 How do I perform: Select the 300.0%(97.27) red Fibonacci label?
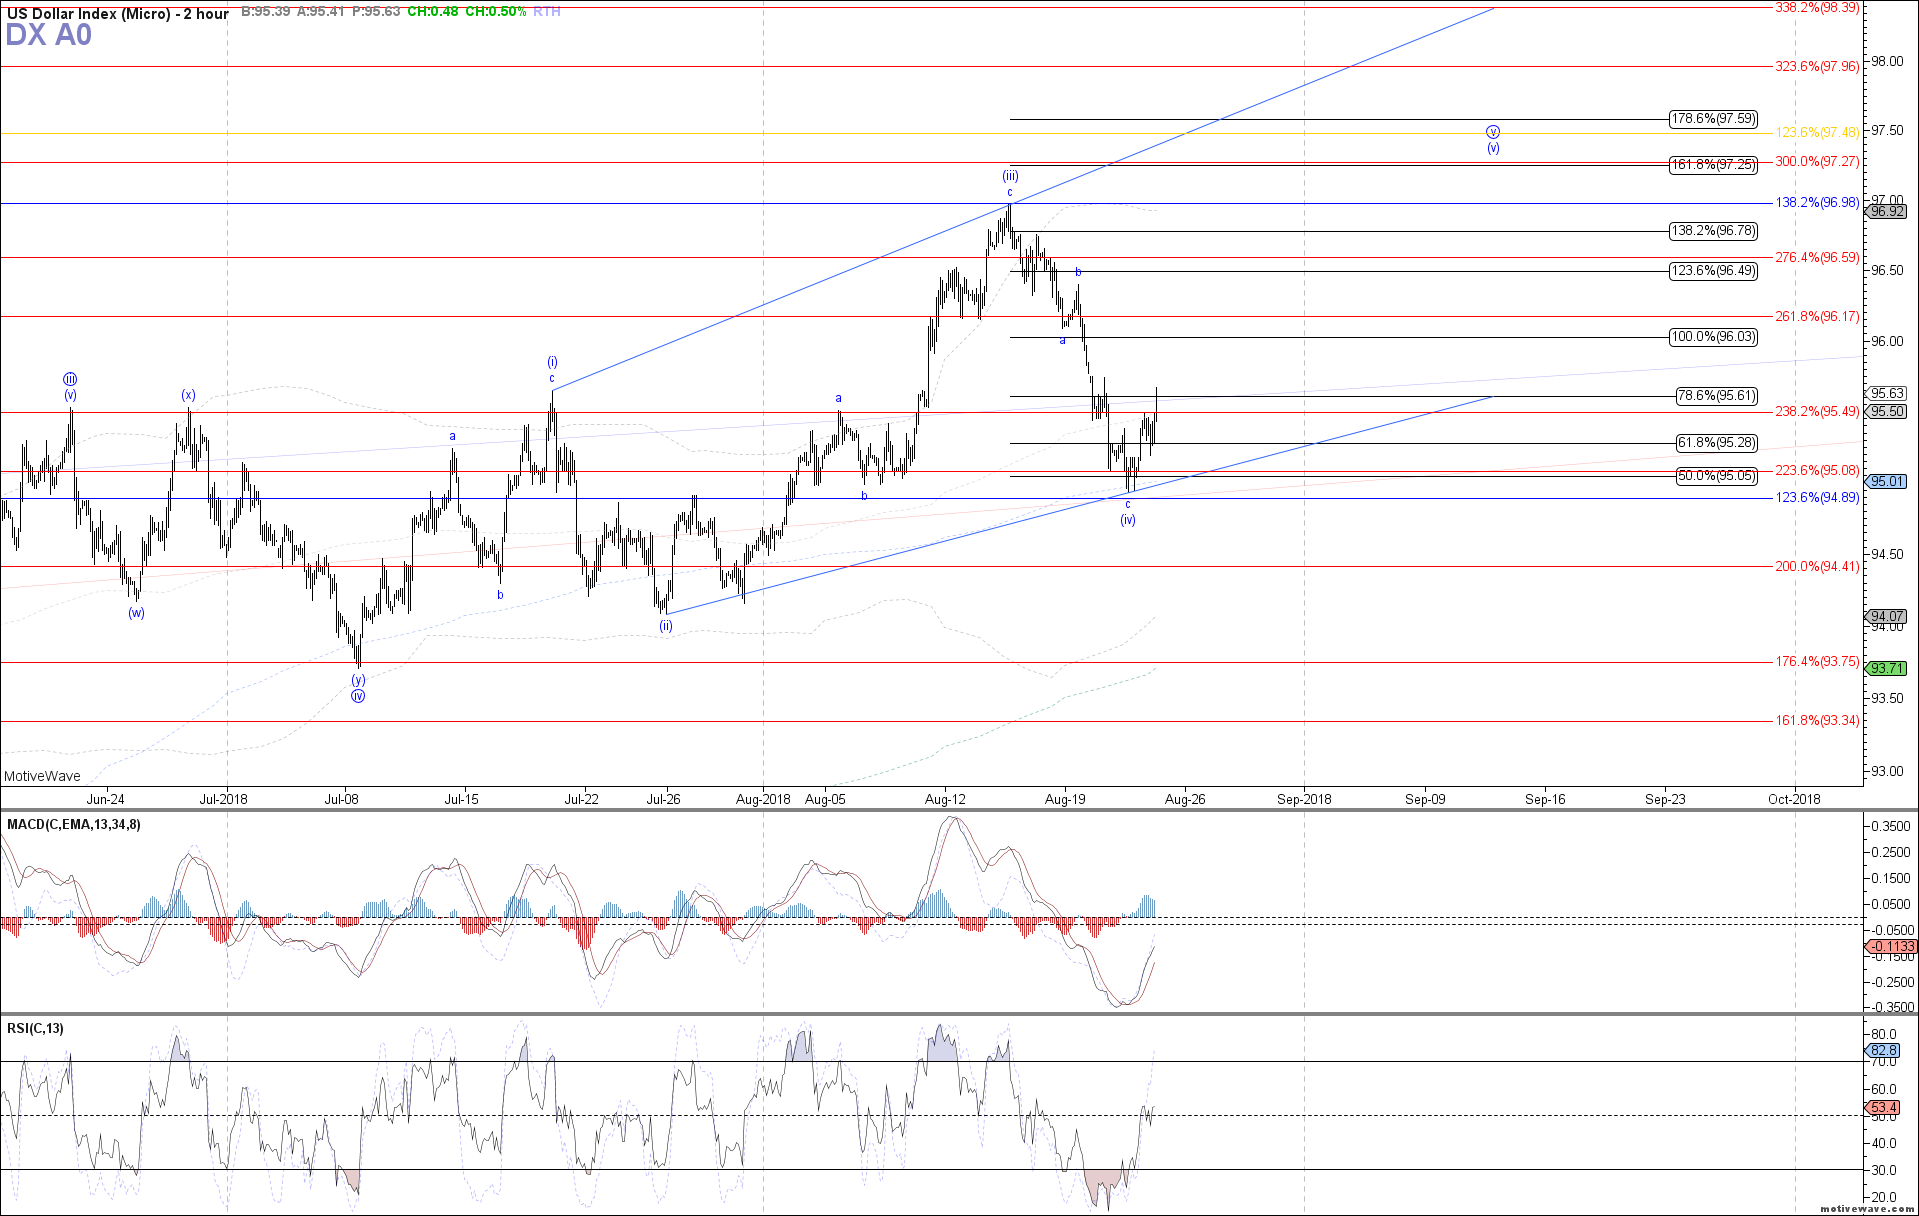click(1817, 162)
